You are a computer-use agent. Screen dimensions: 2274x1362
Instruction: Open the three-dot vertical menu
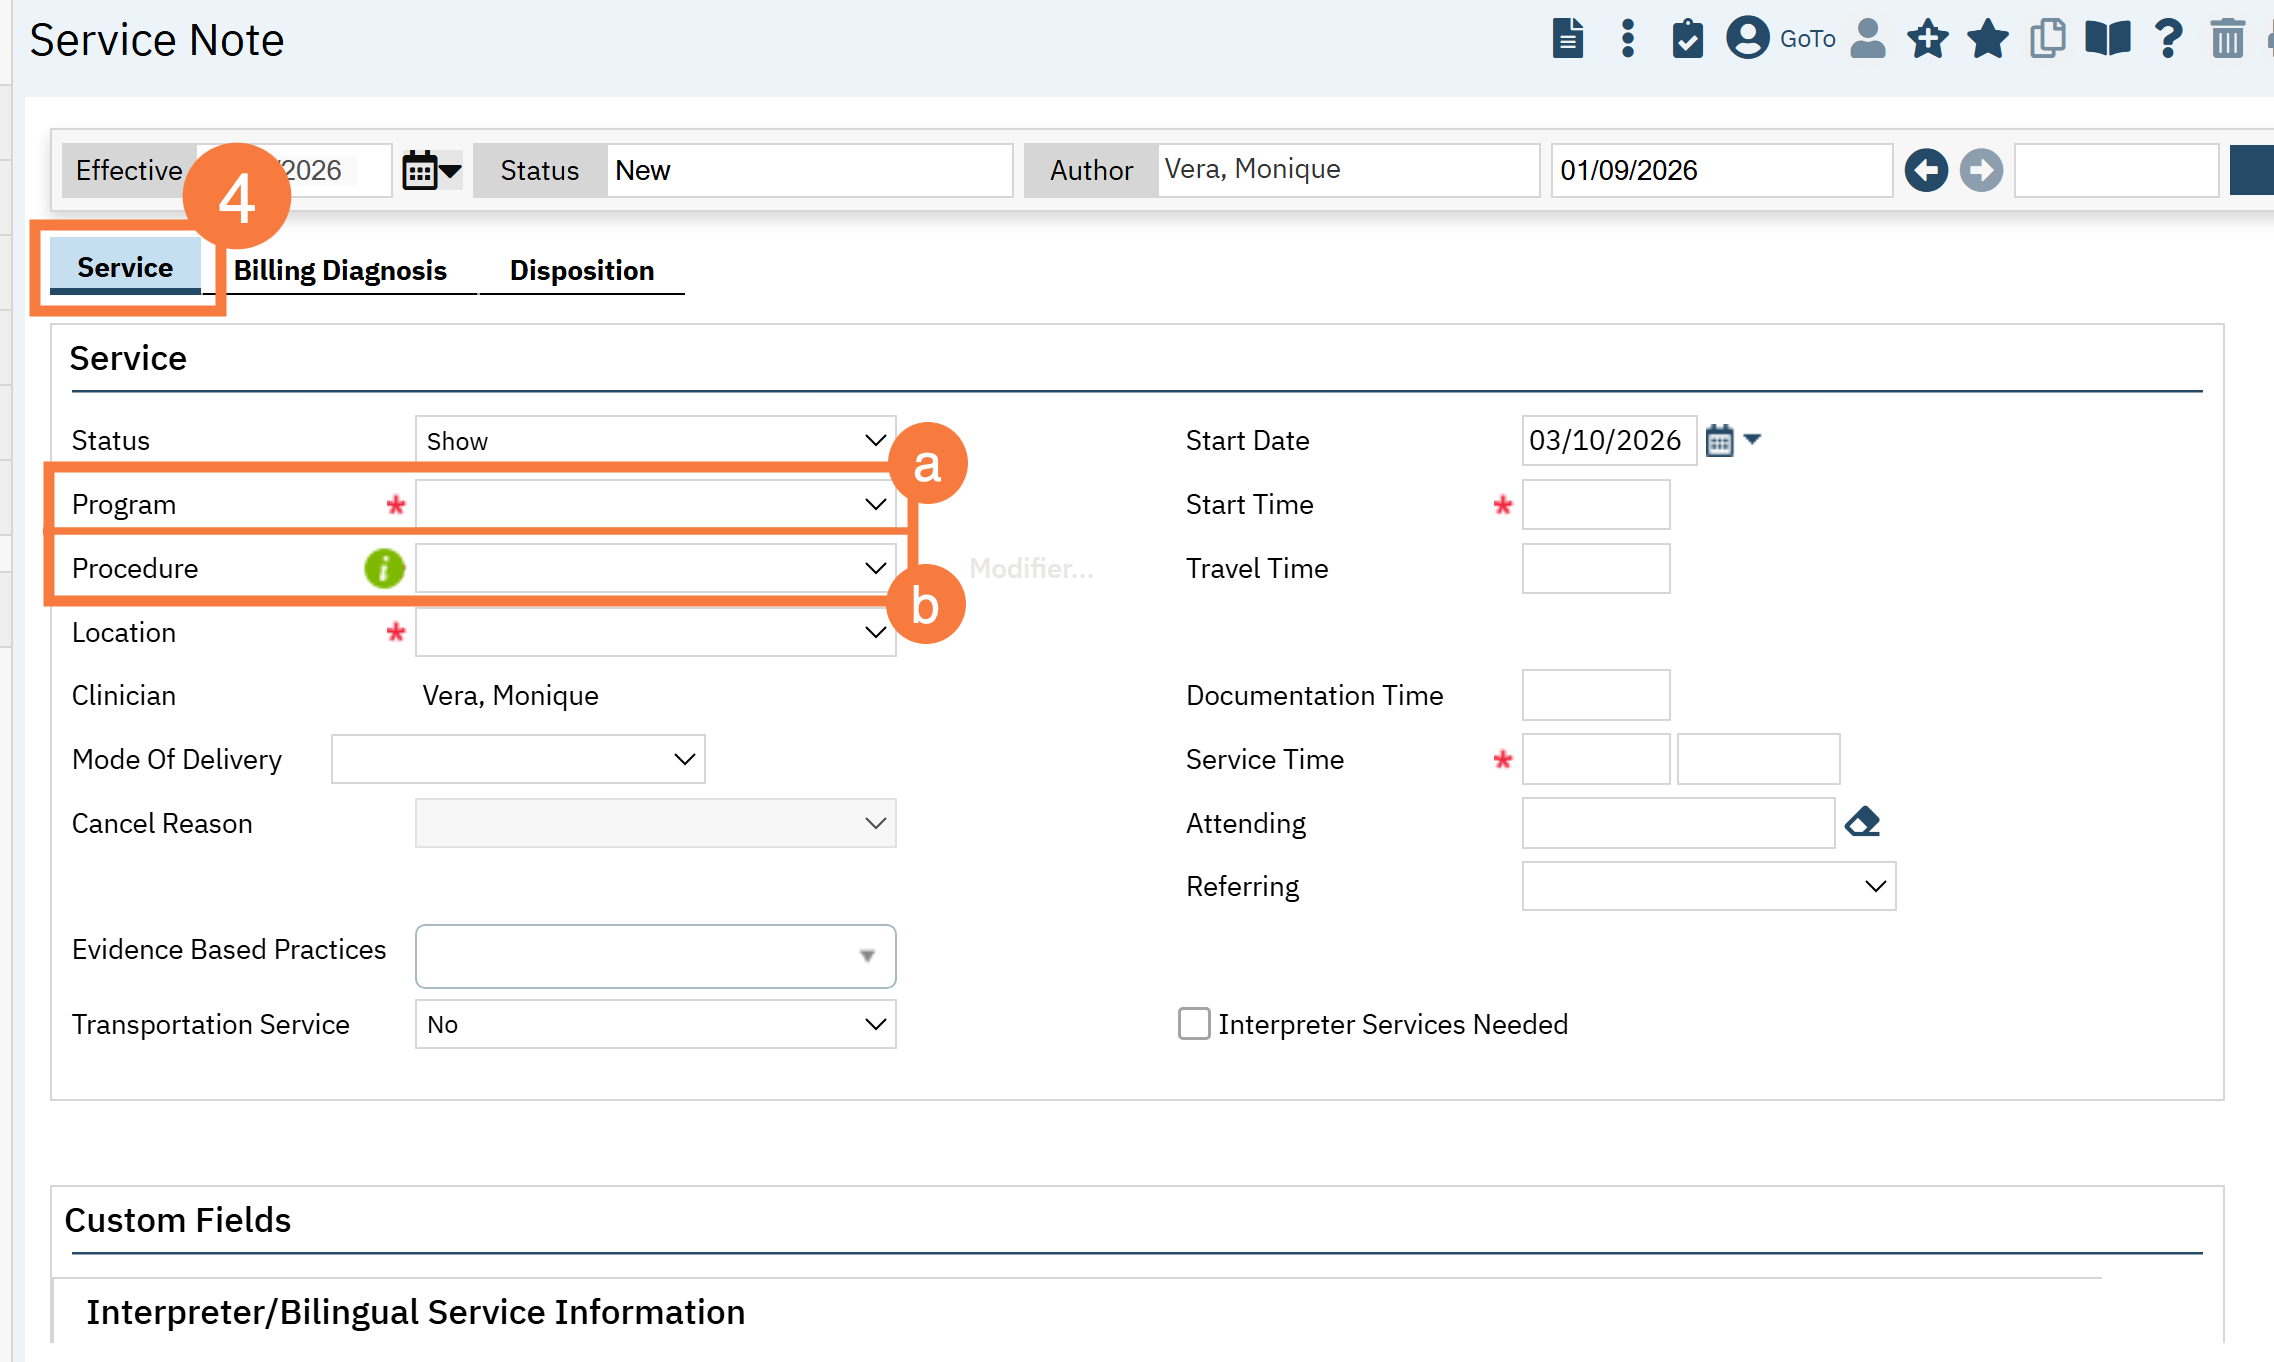(x=1628, y=39)
